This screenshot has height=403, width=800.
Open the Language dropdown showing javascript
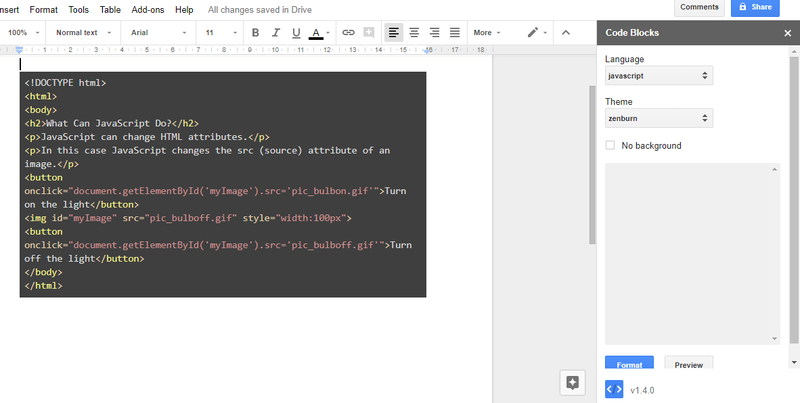(x=659, y=75)
